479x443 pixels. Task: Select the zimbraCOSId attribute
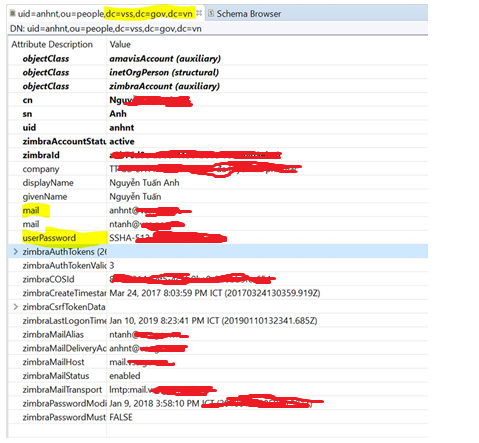pos(48,279)
